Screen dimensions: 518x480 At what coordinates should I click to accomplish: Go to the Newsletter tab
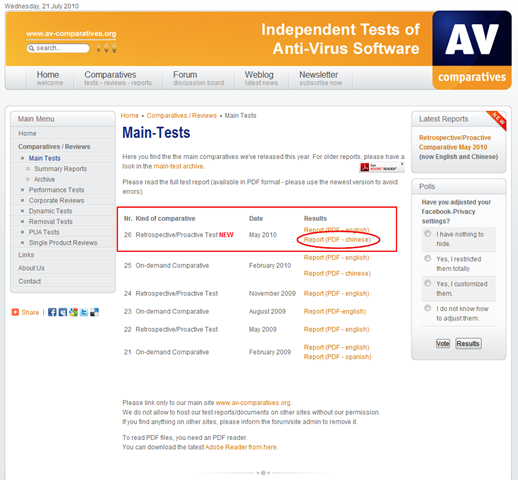320,78
